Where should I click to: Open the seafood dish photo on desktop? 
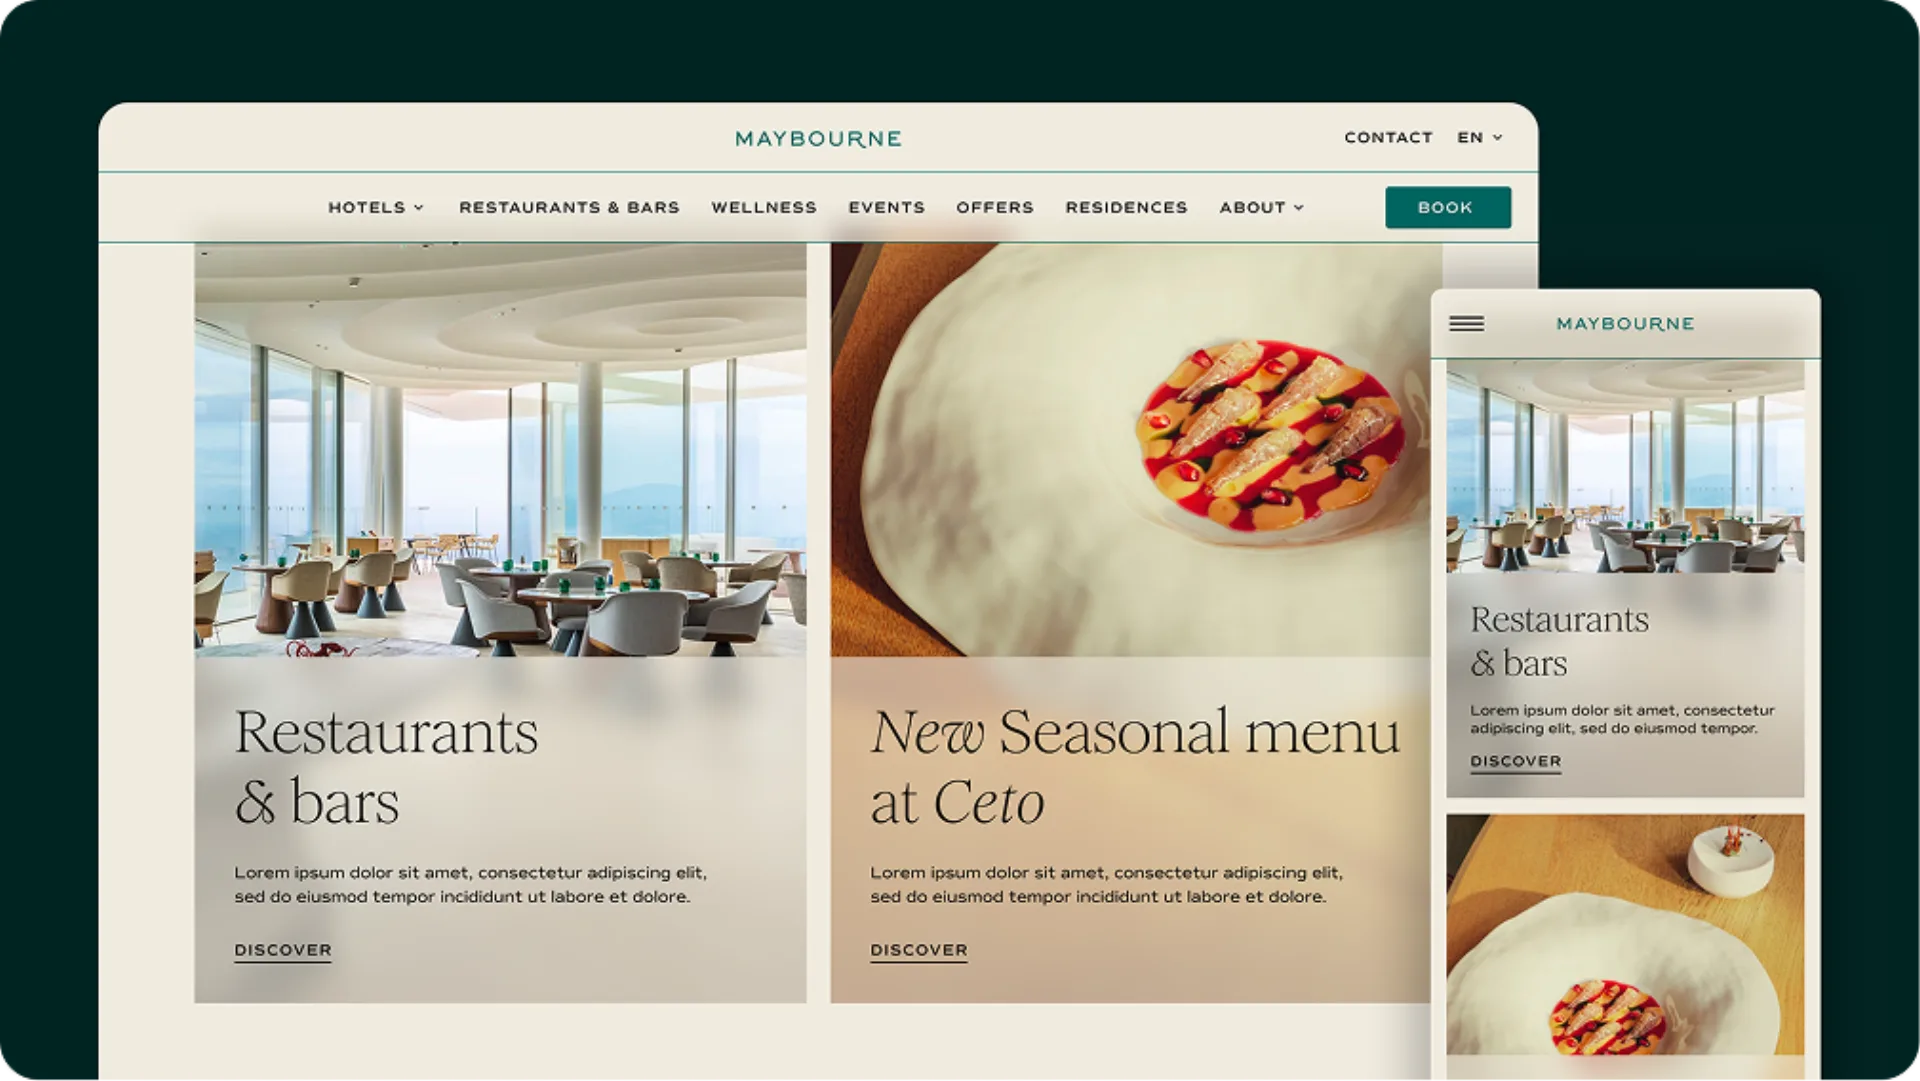click(x=1136, y=450)
